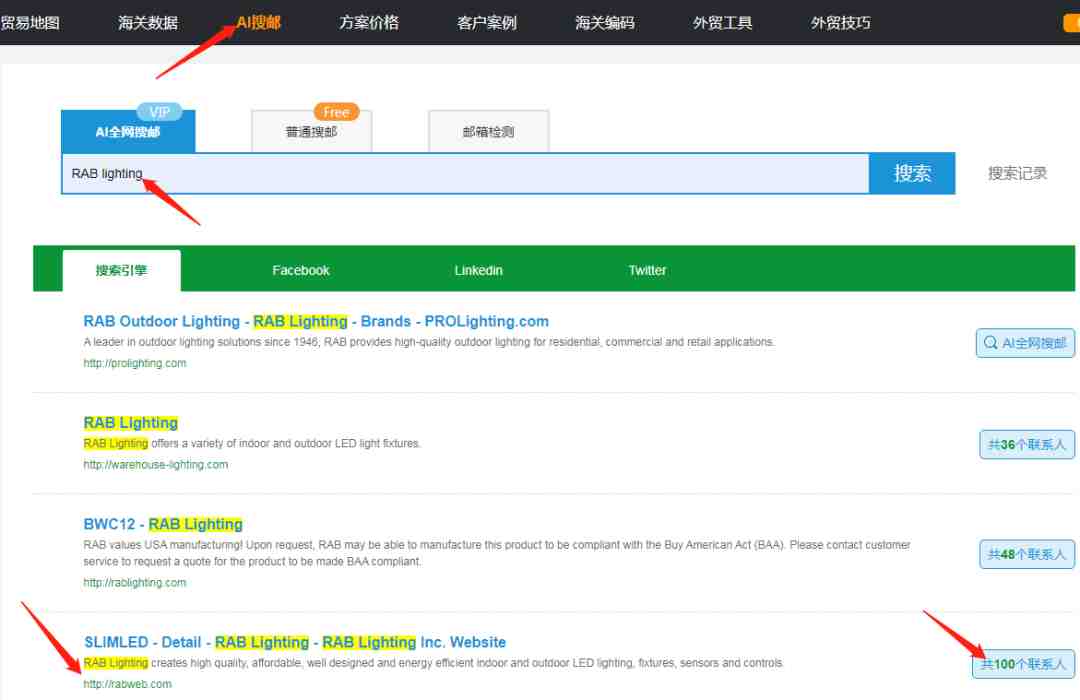Focus the search box containing RAB lighting
The height and width of the screenshot is (700, 1080).
click(465, 174)
